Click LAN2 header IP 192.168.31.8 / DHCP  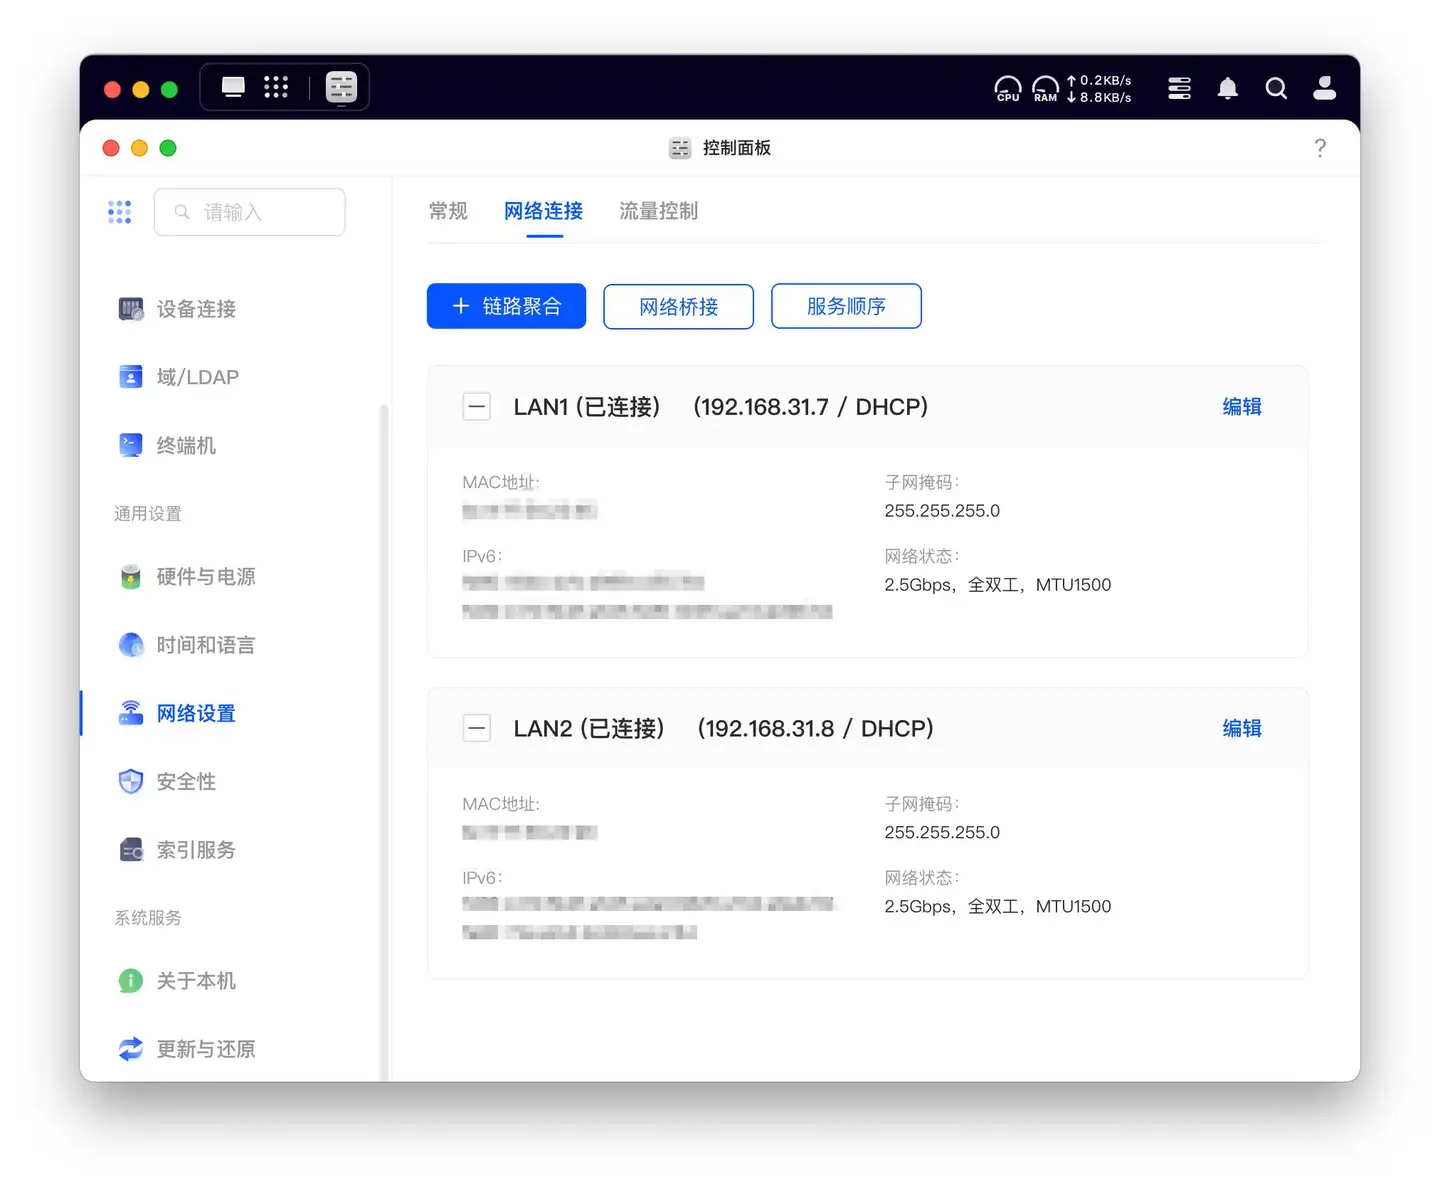point(816,728)
